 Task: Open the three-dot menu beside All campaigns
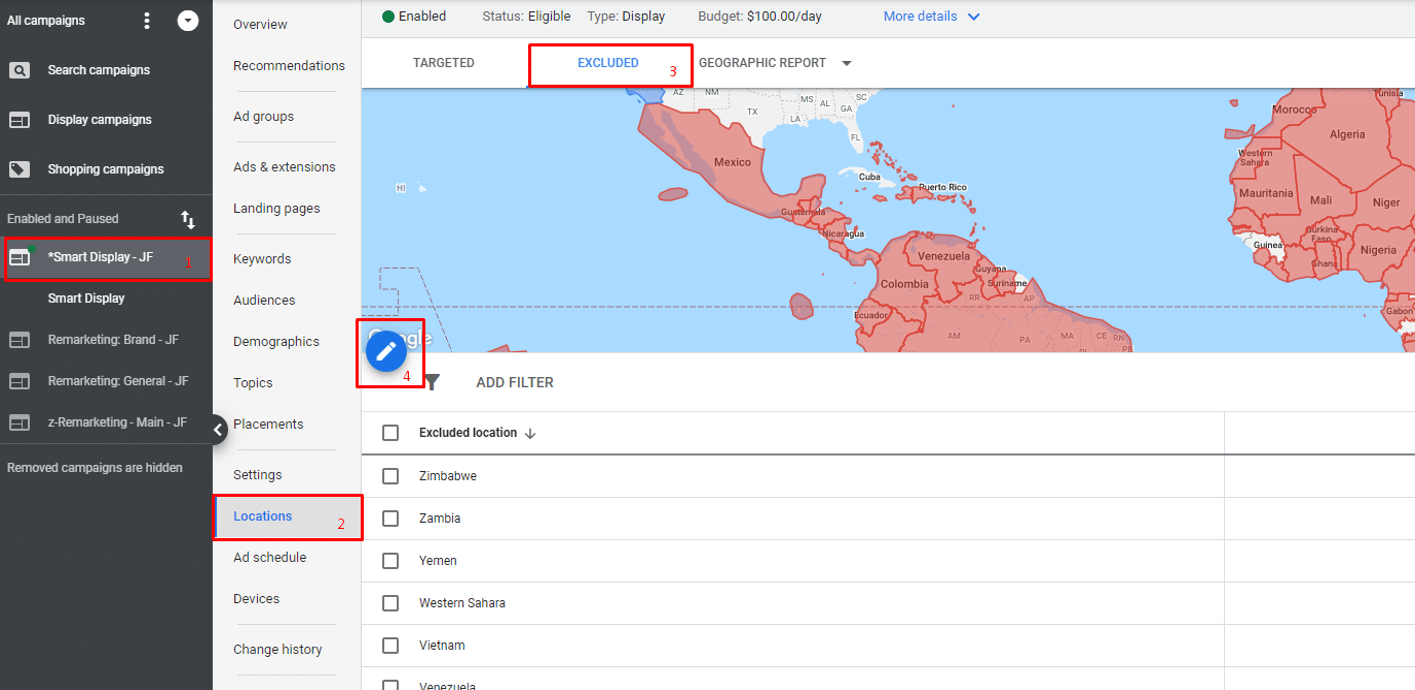(x=147, y=21)
